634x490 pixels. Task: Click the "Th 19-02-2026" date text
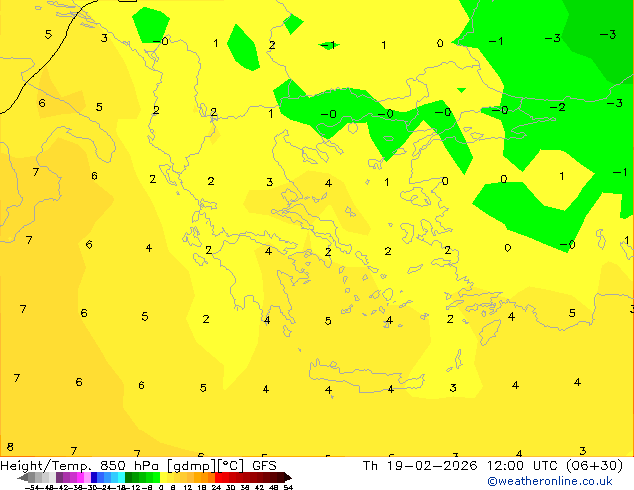click(420, 466)
